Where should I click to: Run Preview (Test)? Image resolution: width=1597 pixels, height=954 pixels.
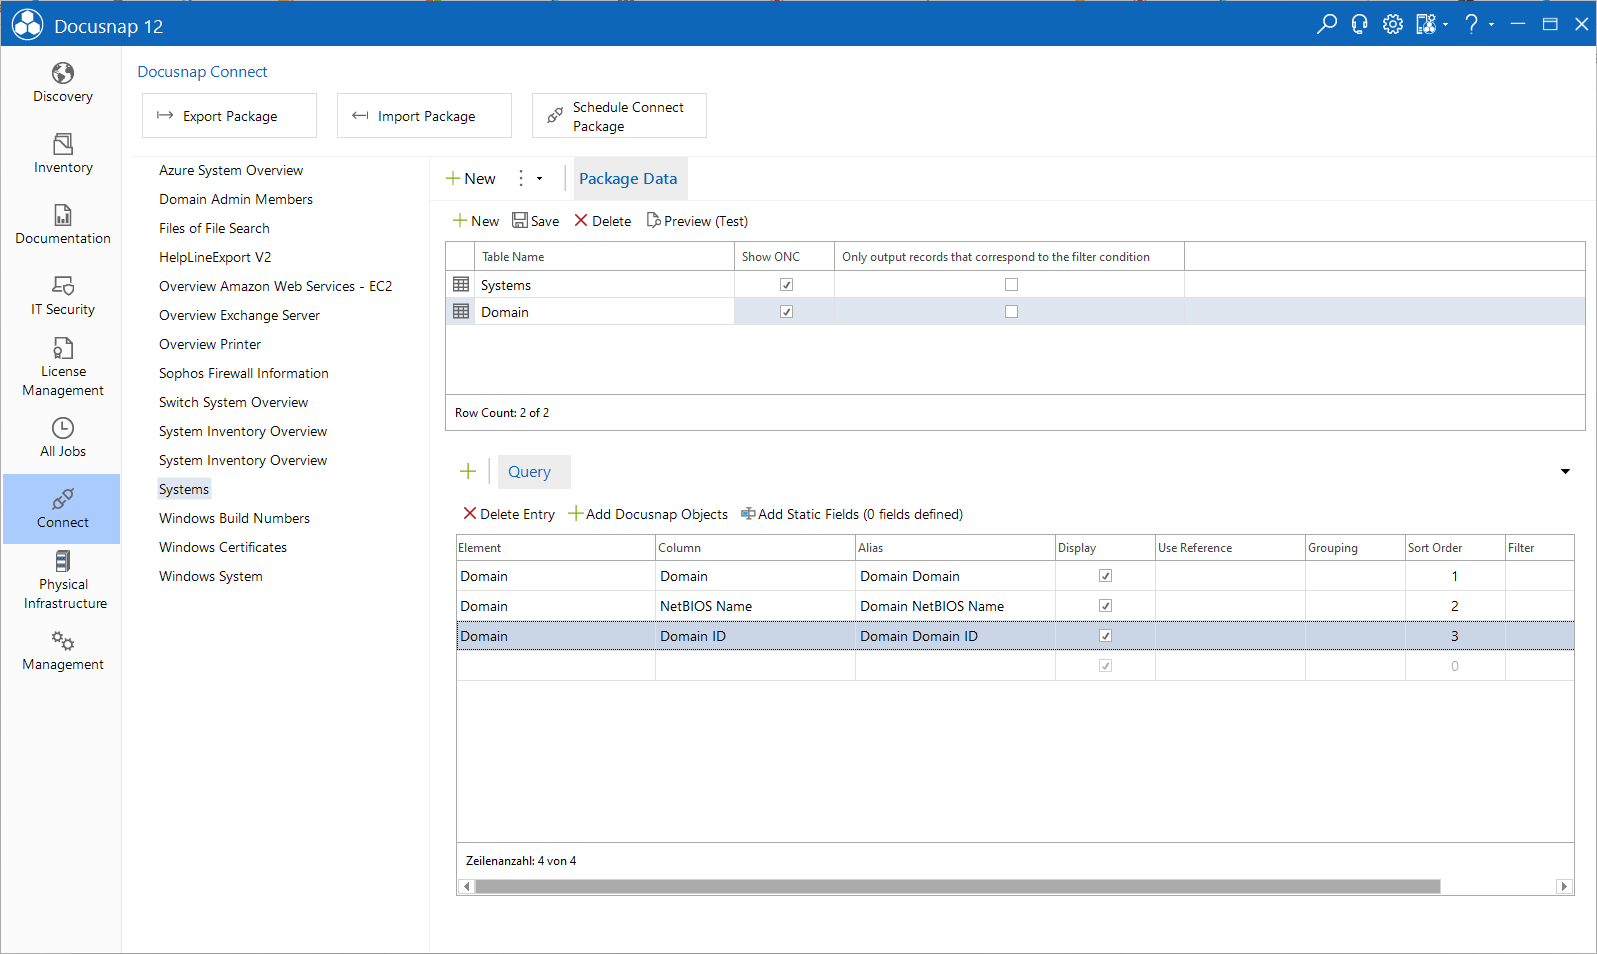click(x=697, y=221)
